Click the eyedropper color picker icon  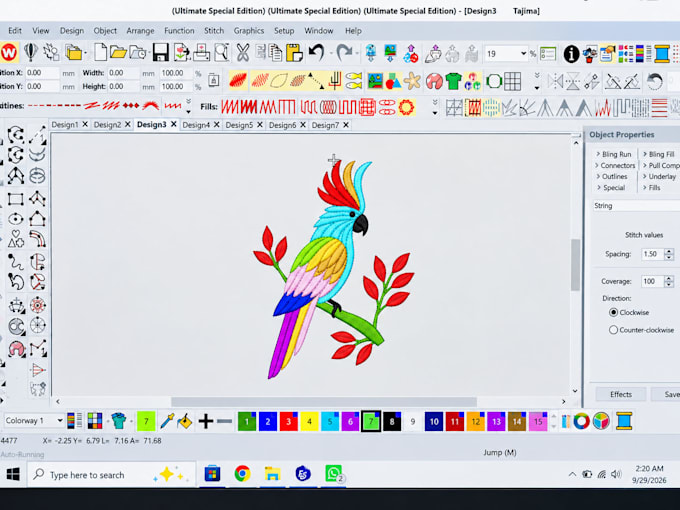click(x=167, y=421)
